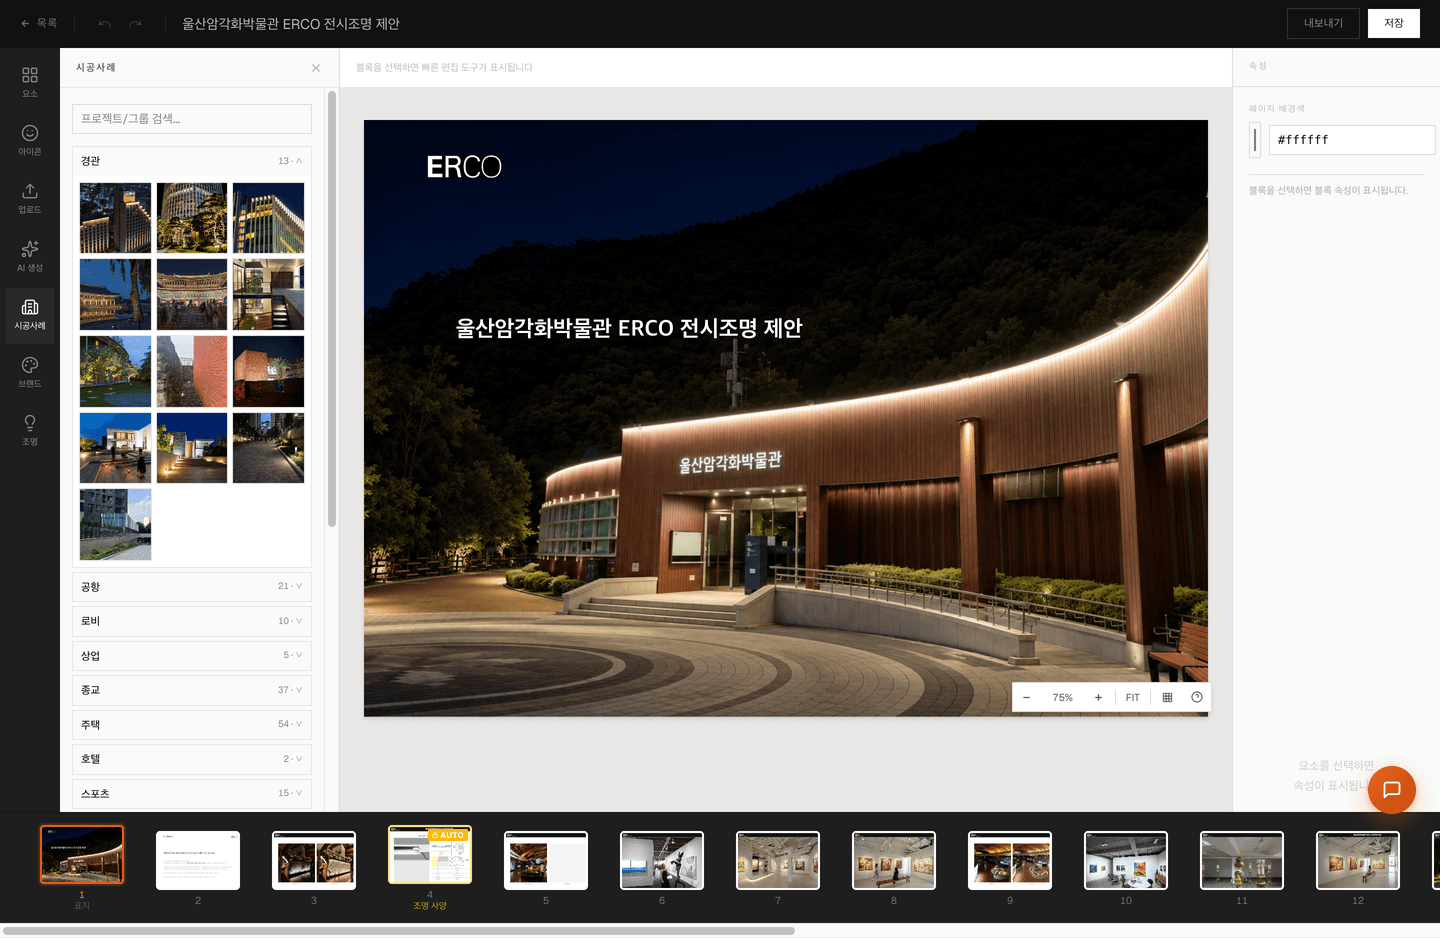The image size is (1440, 938).
Task: Select the 시공사례 sidebar tab
Action: coord(30,314)
